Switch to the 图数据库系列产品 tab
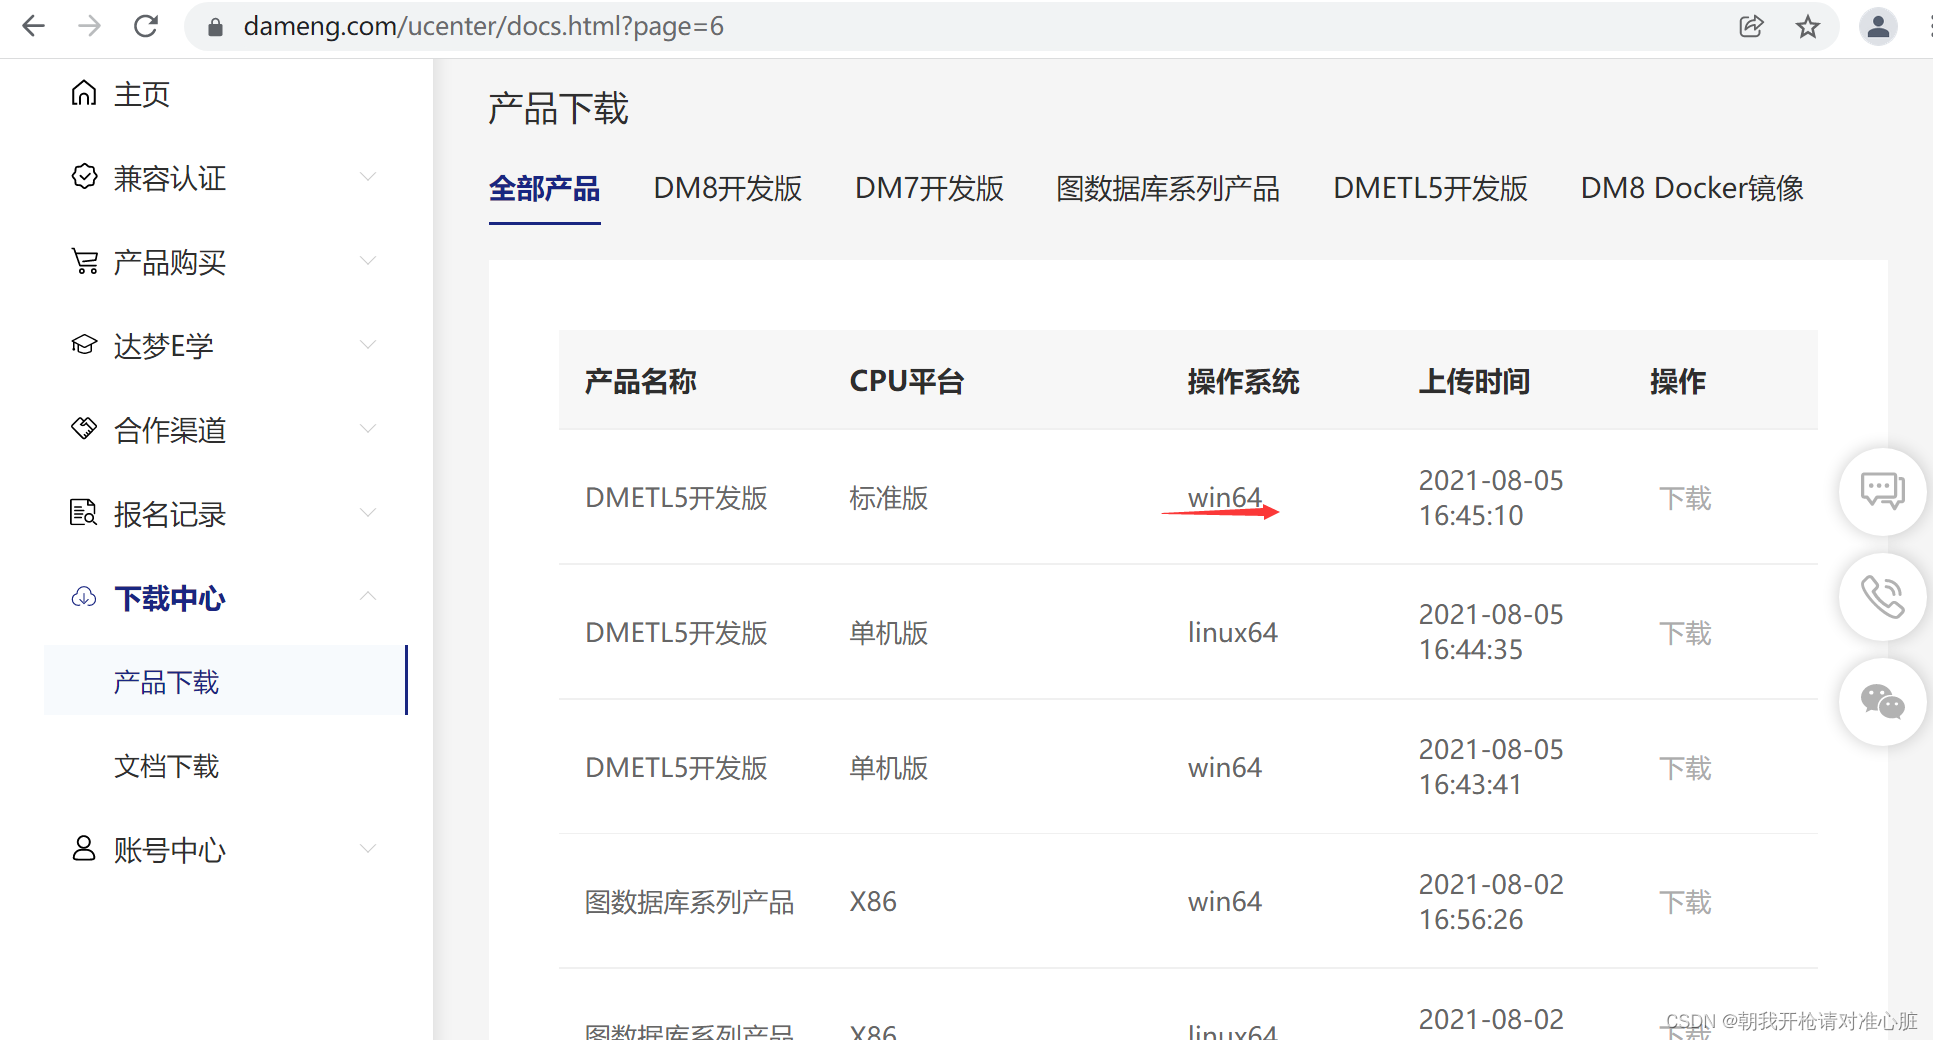1933x1040 pixels. tap(1168, 189)
